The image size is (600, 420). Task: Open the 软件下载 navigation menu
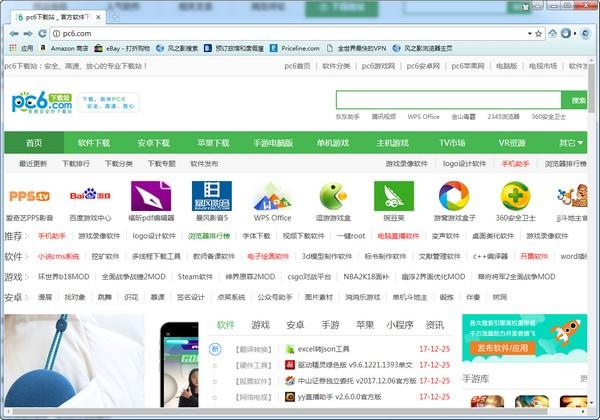[94, 143]
